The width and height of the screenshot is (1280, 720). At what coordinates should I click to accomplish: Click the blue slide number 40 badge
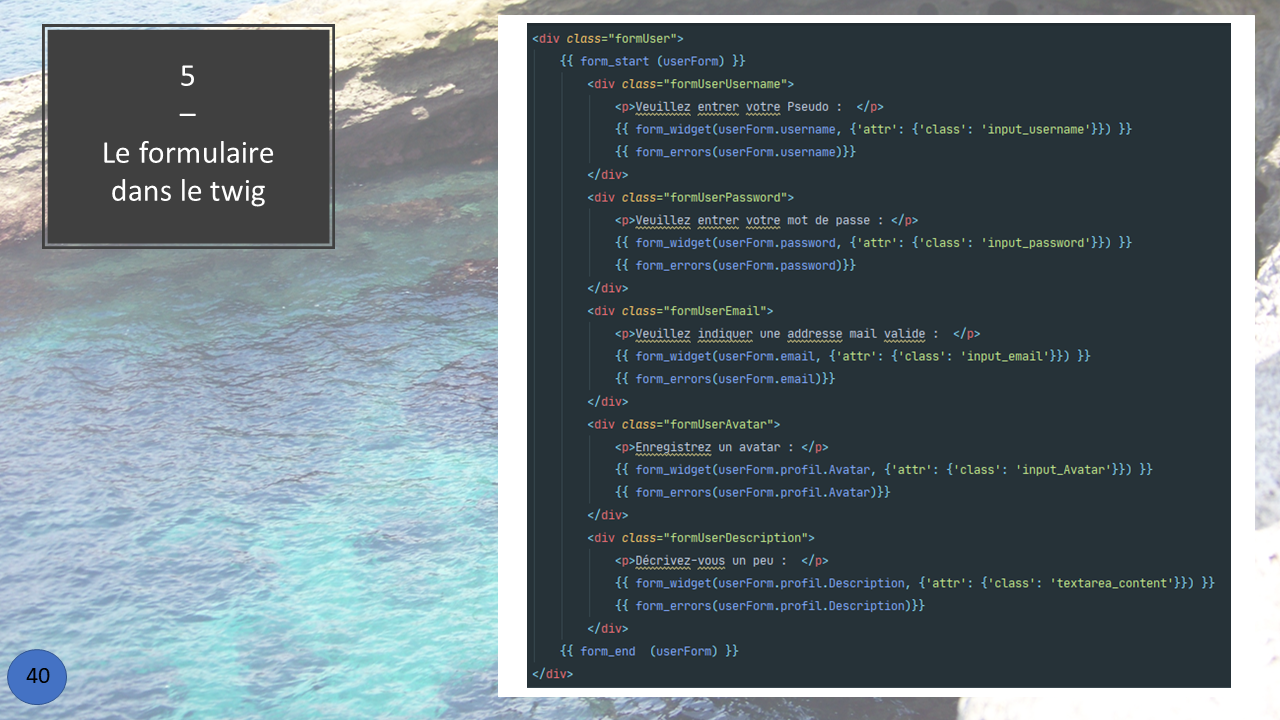[x=37, y=677]
